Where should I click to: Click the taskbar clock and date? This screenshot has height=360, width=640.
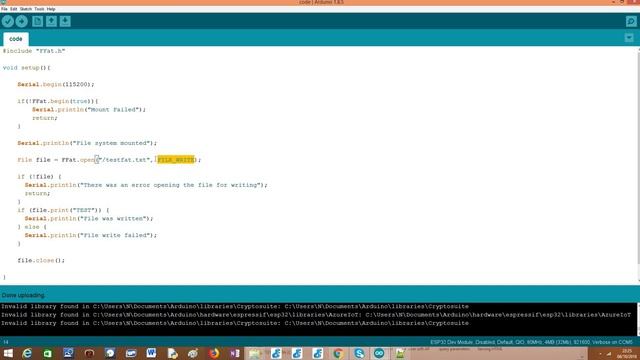[627, 353]
